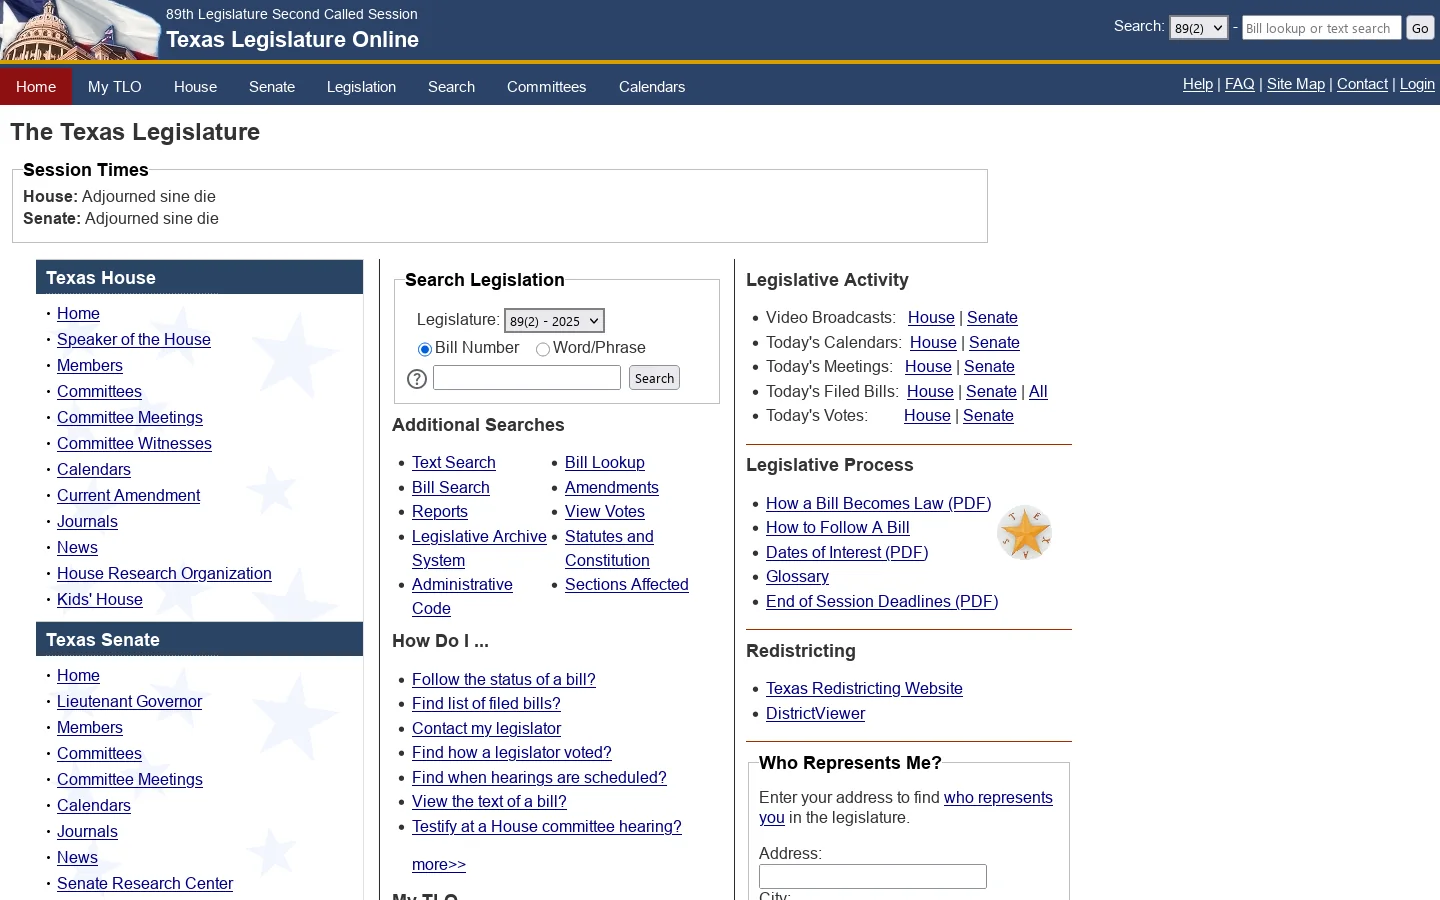Click the Texas capitol logo image

click(x=80, y=30)
